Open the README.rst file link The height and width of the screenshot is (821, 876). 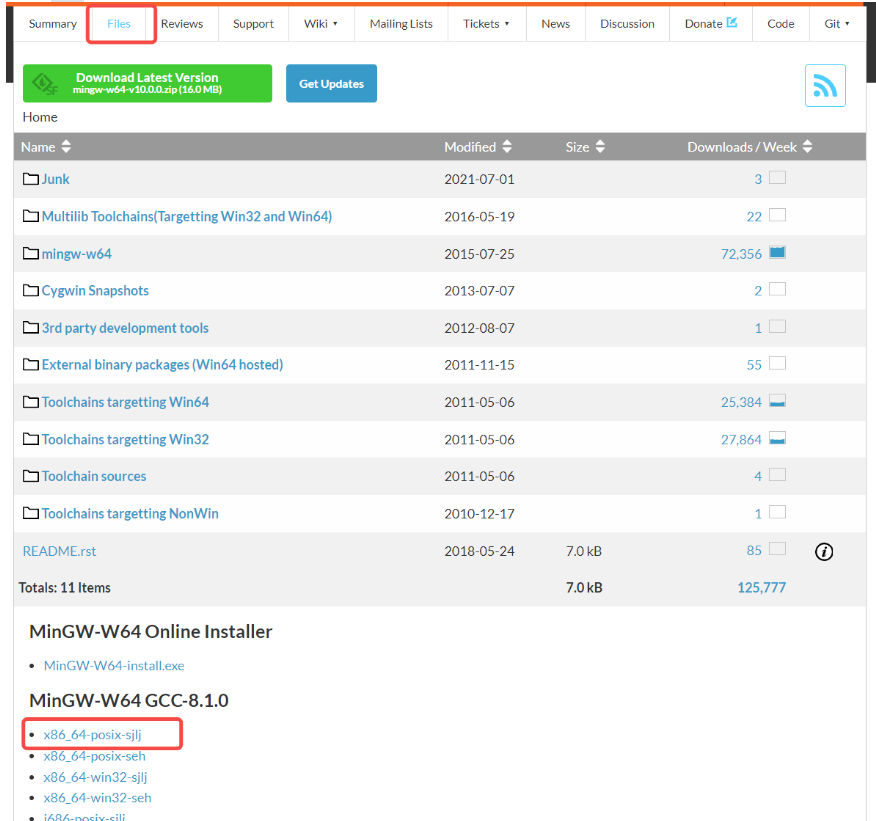(59, 551)
